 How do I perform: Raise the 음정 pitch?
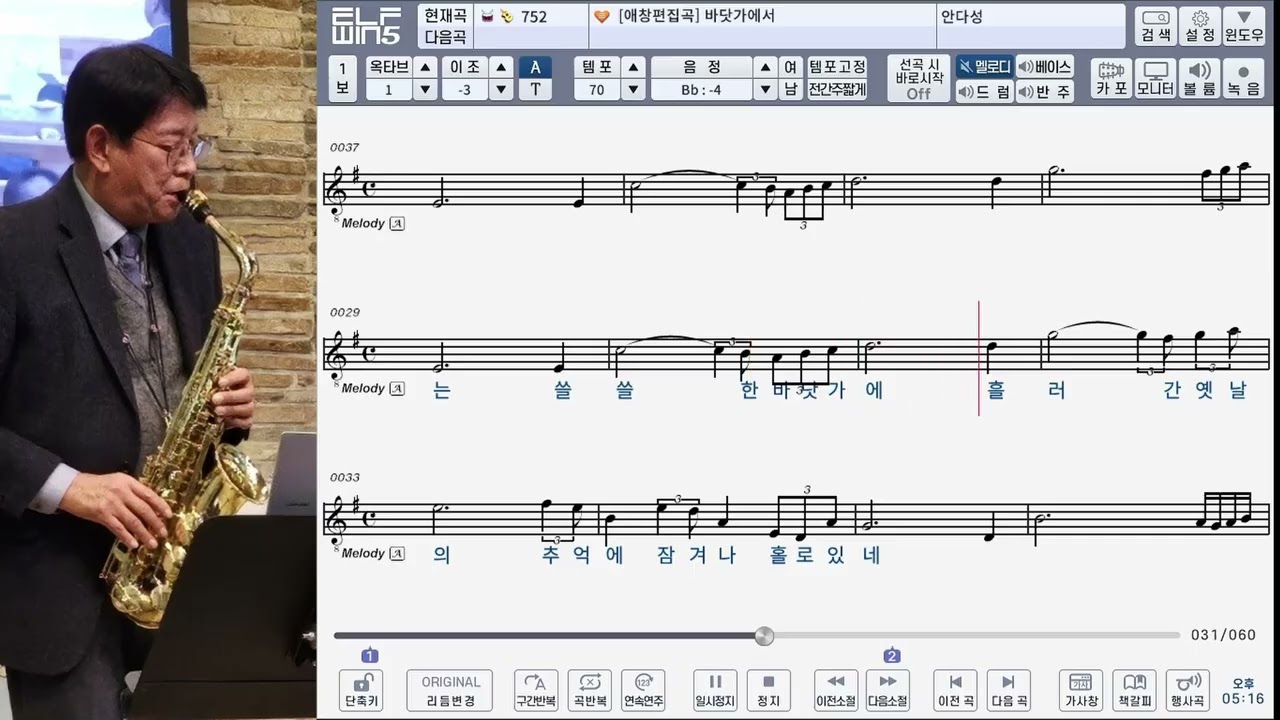pos(765,67)
